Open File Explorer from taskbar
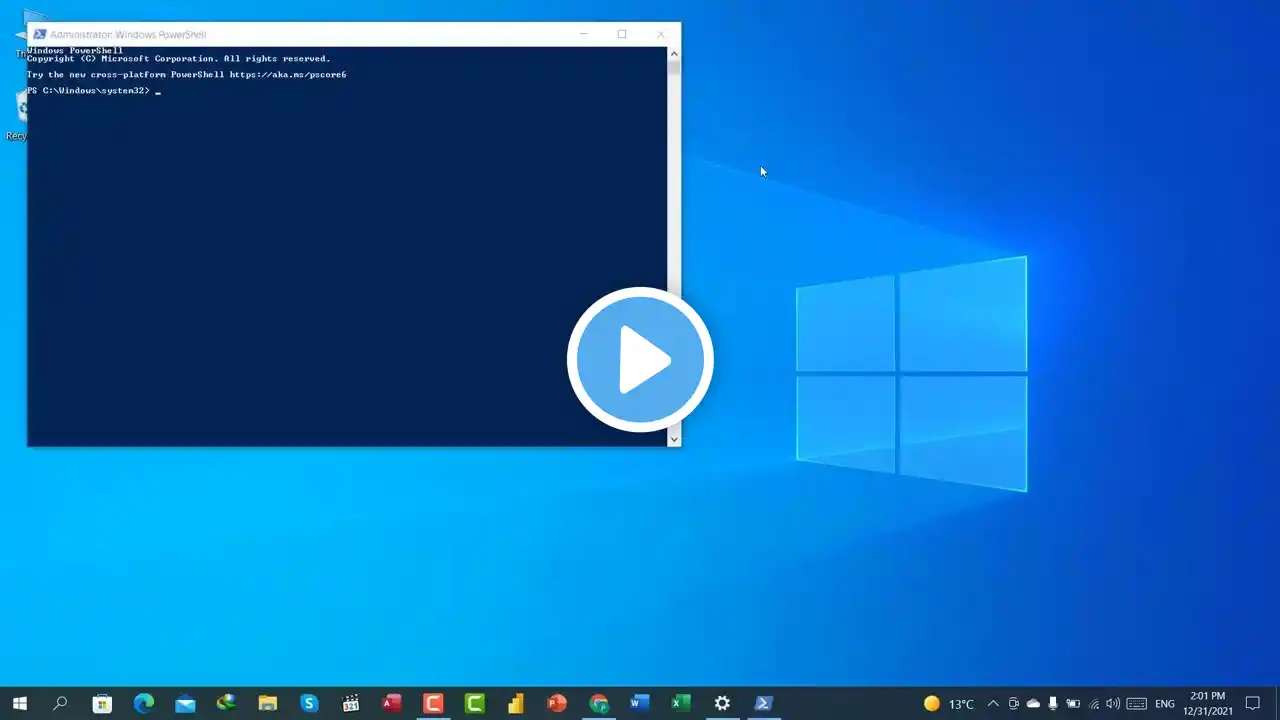1280x720 pixels. click(x=267, y=703)
